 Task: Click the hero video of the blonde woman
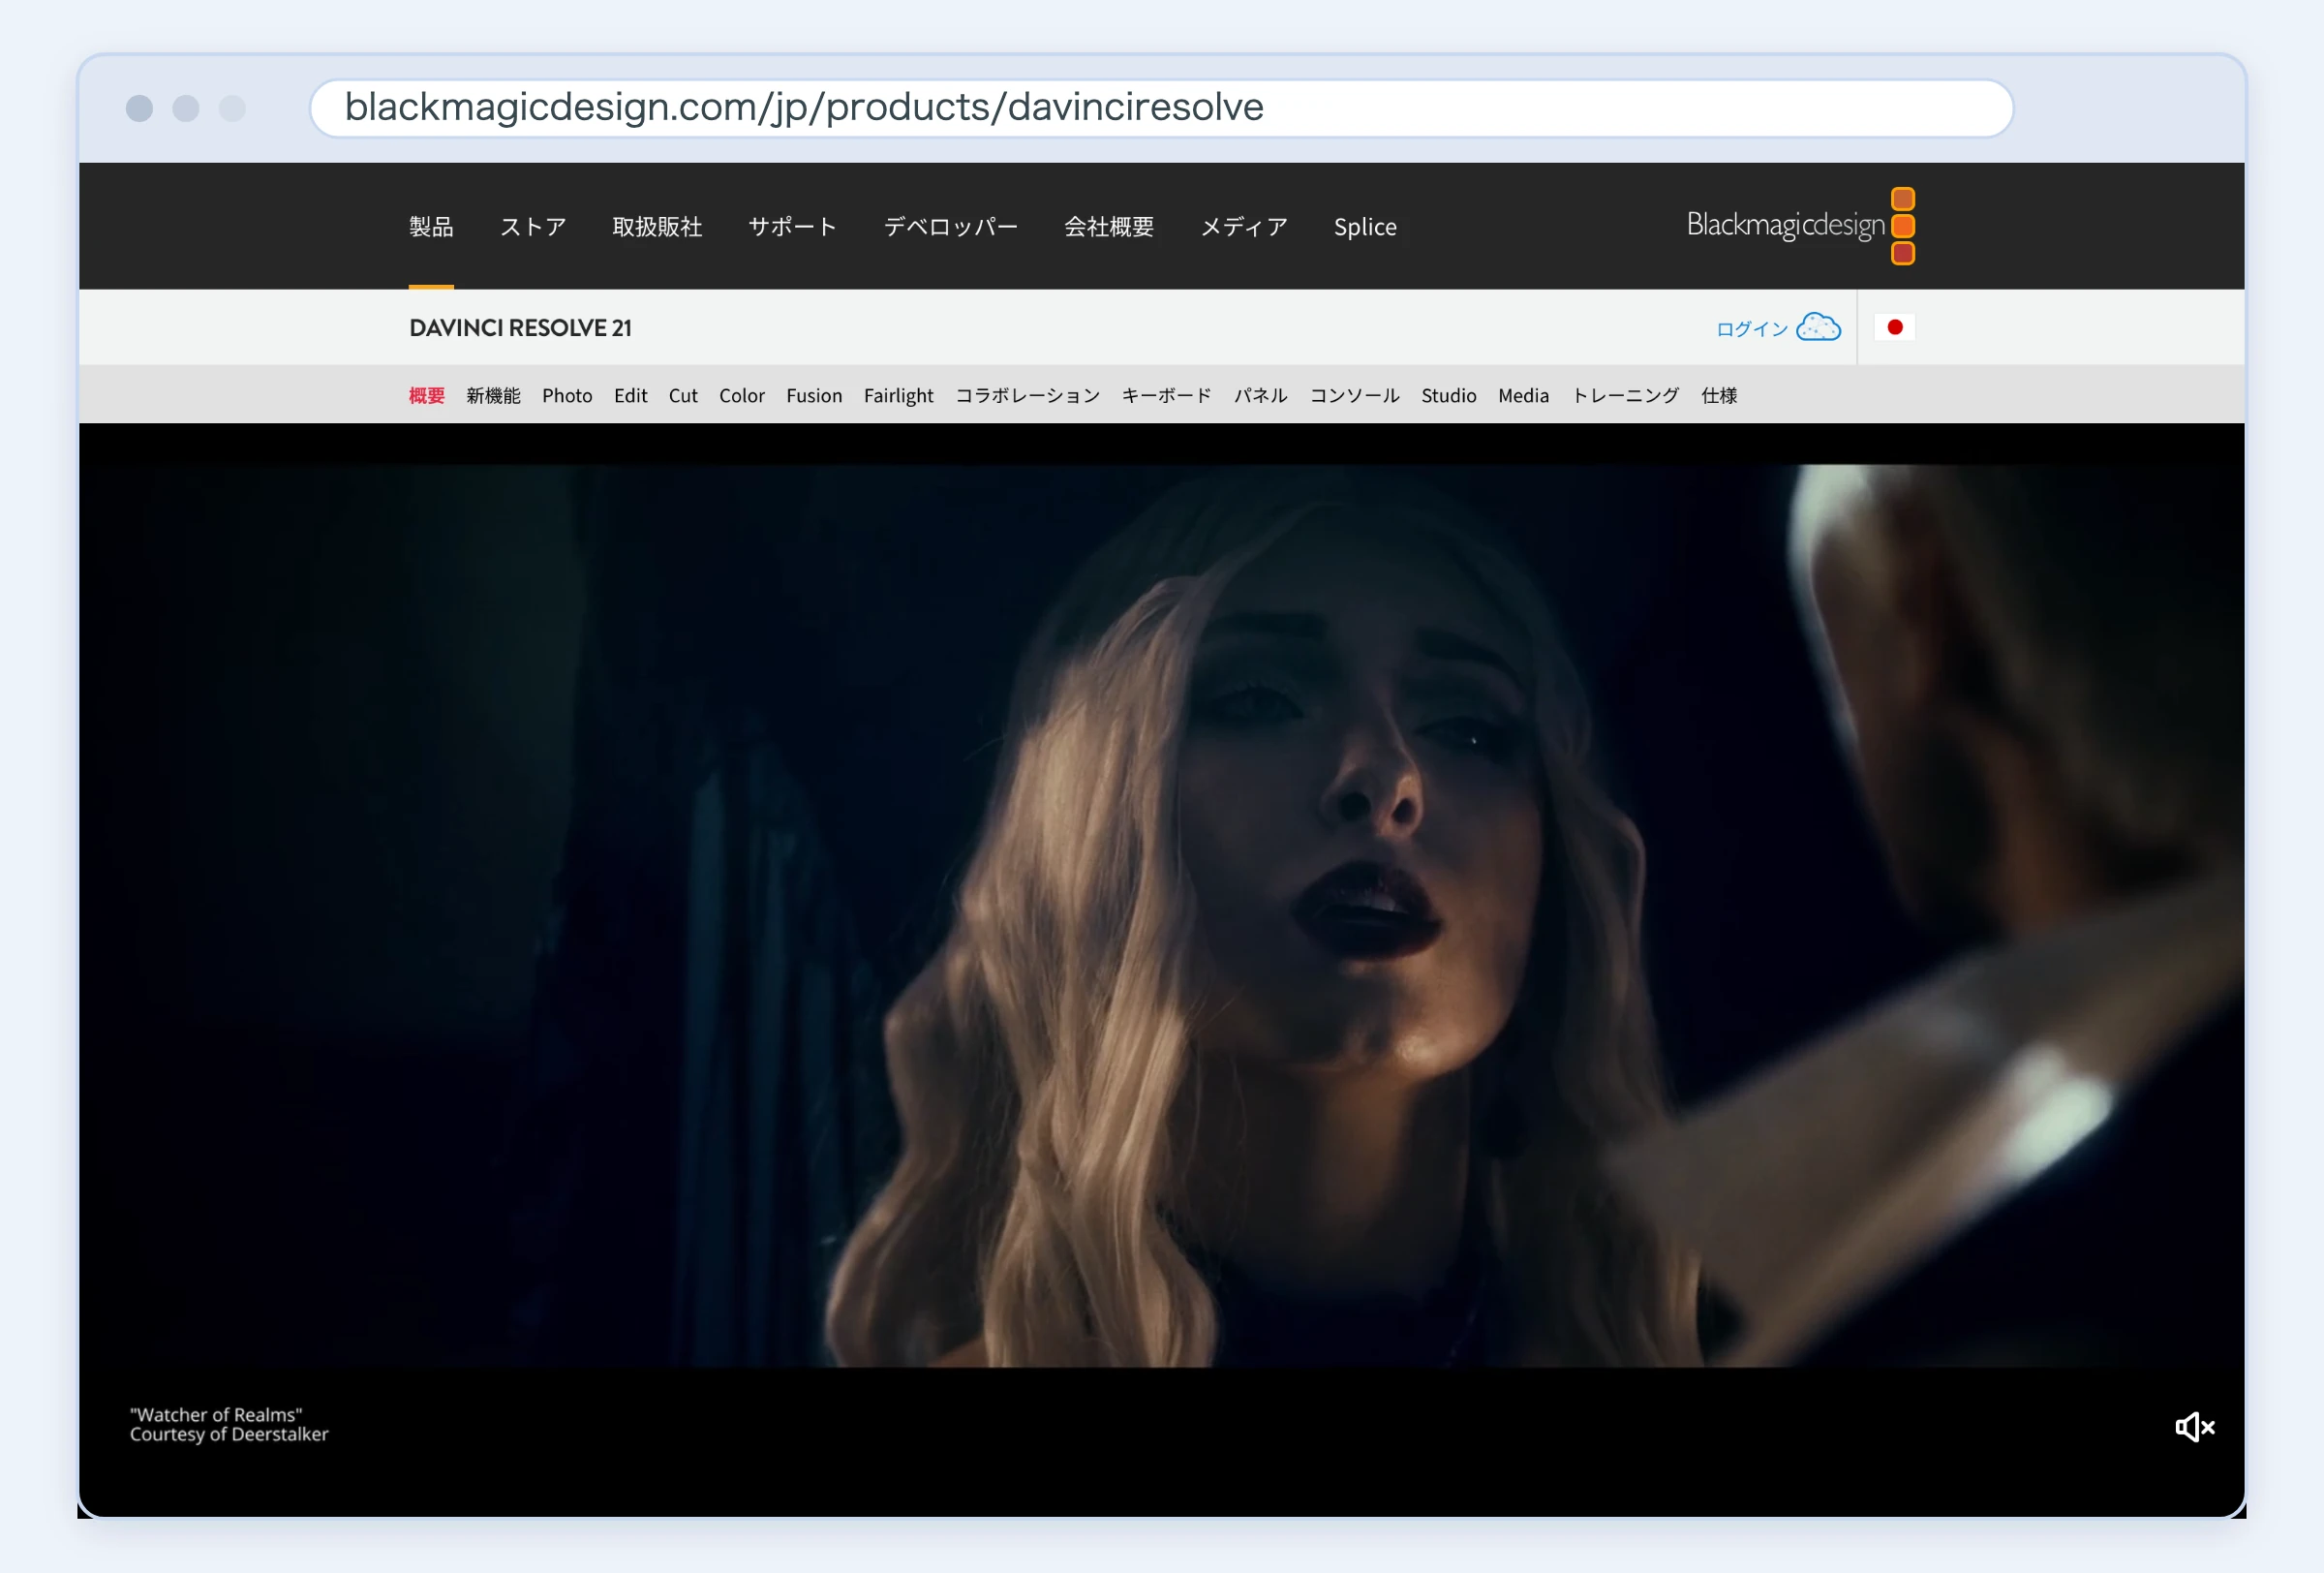pos(1162,915)
